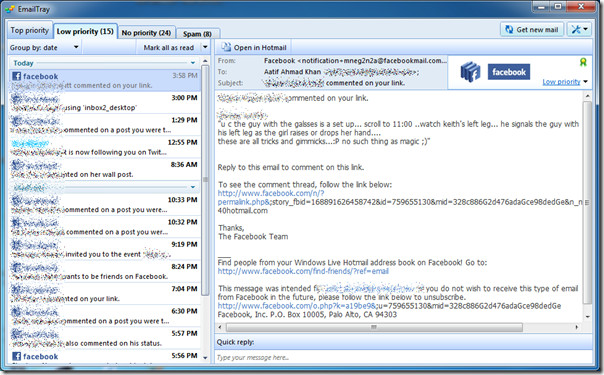Switch to the Top priority tab

(29, 30)
